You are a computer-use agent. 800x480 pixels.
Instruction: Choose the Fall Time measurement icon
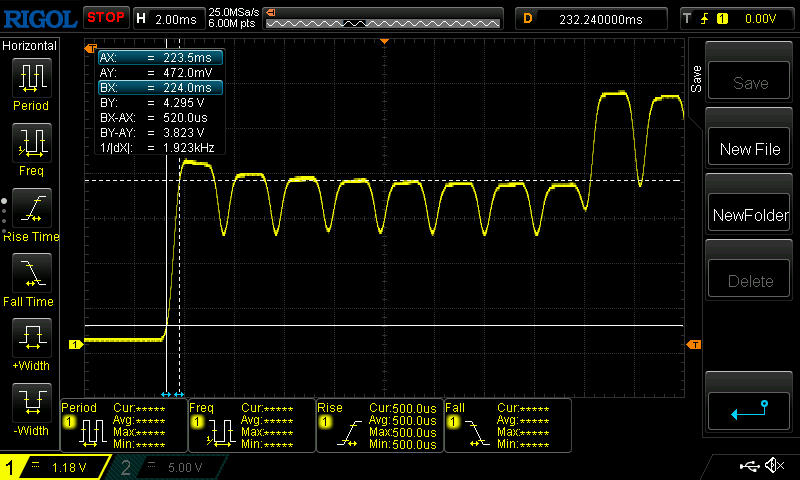point(30,275)
